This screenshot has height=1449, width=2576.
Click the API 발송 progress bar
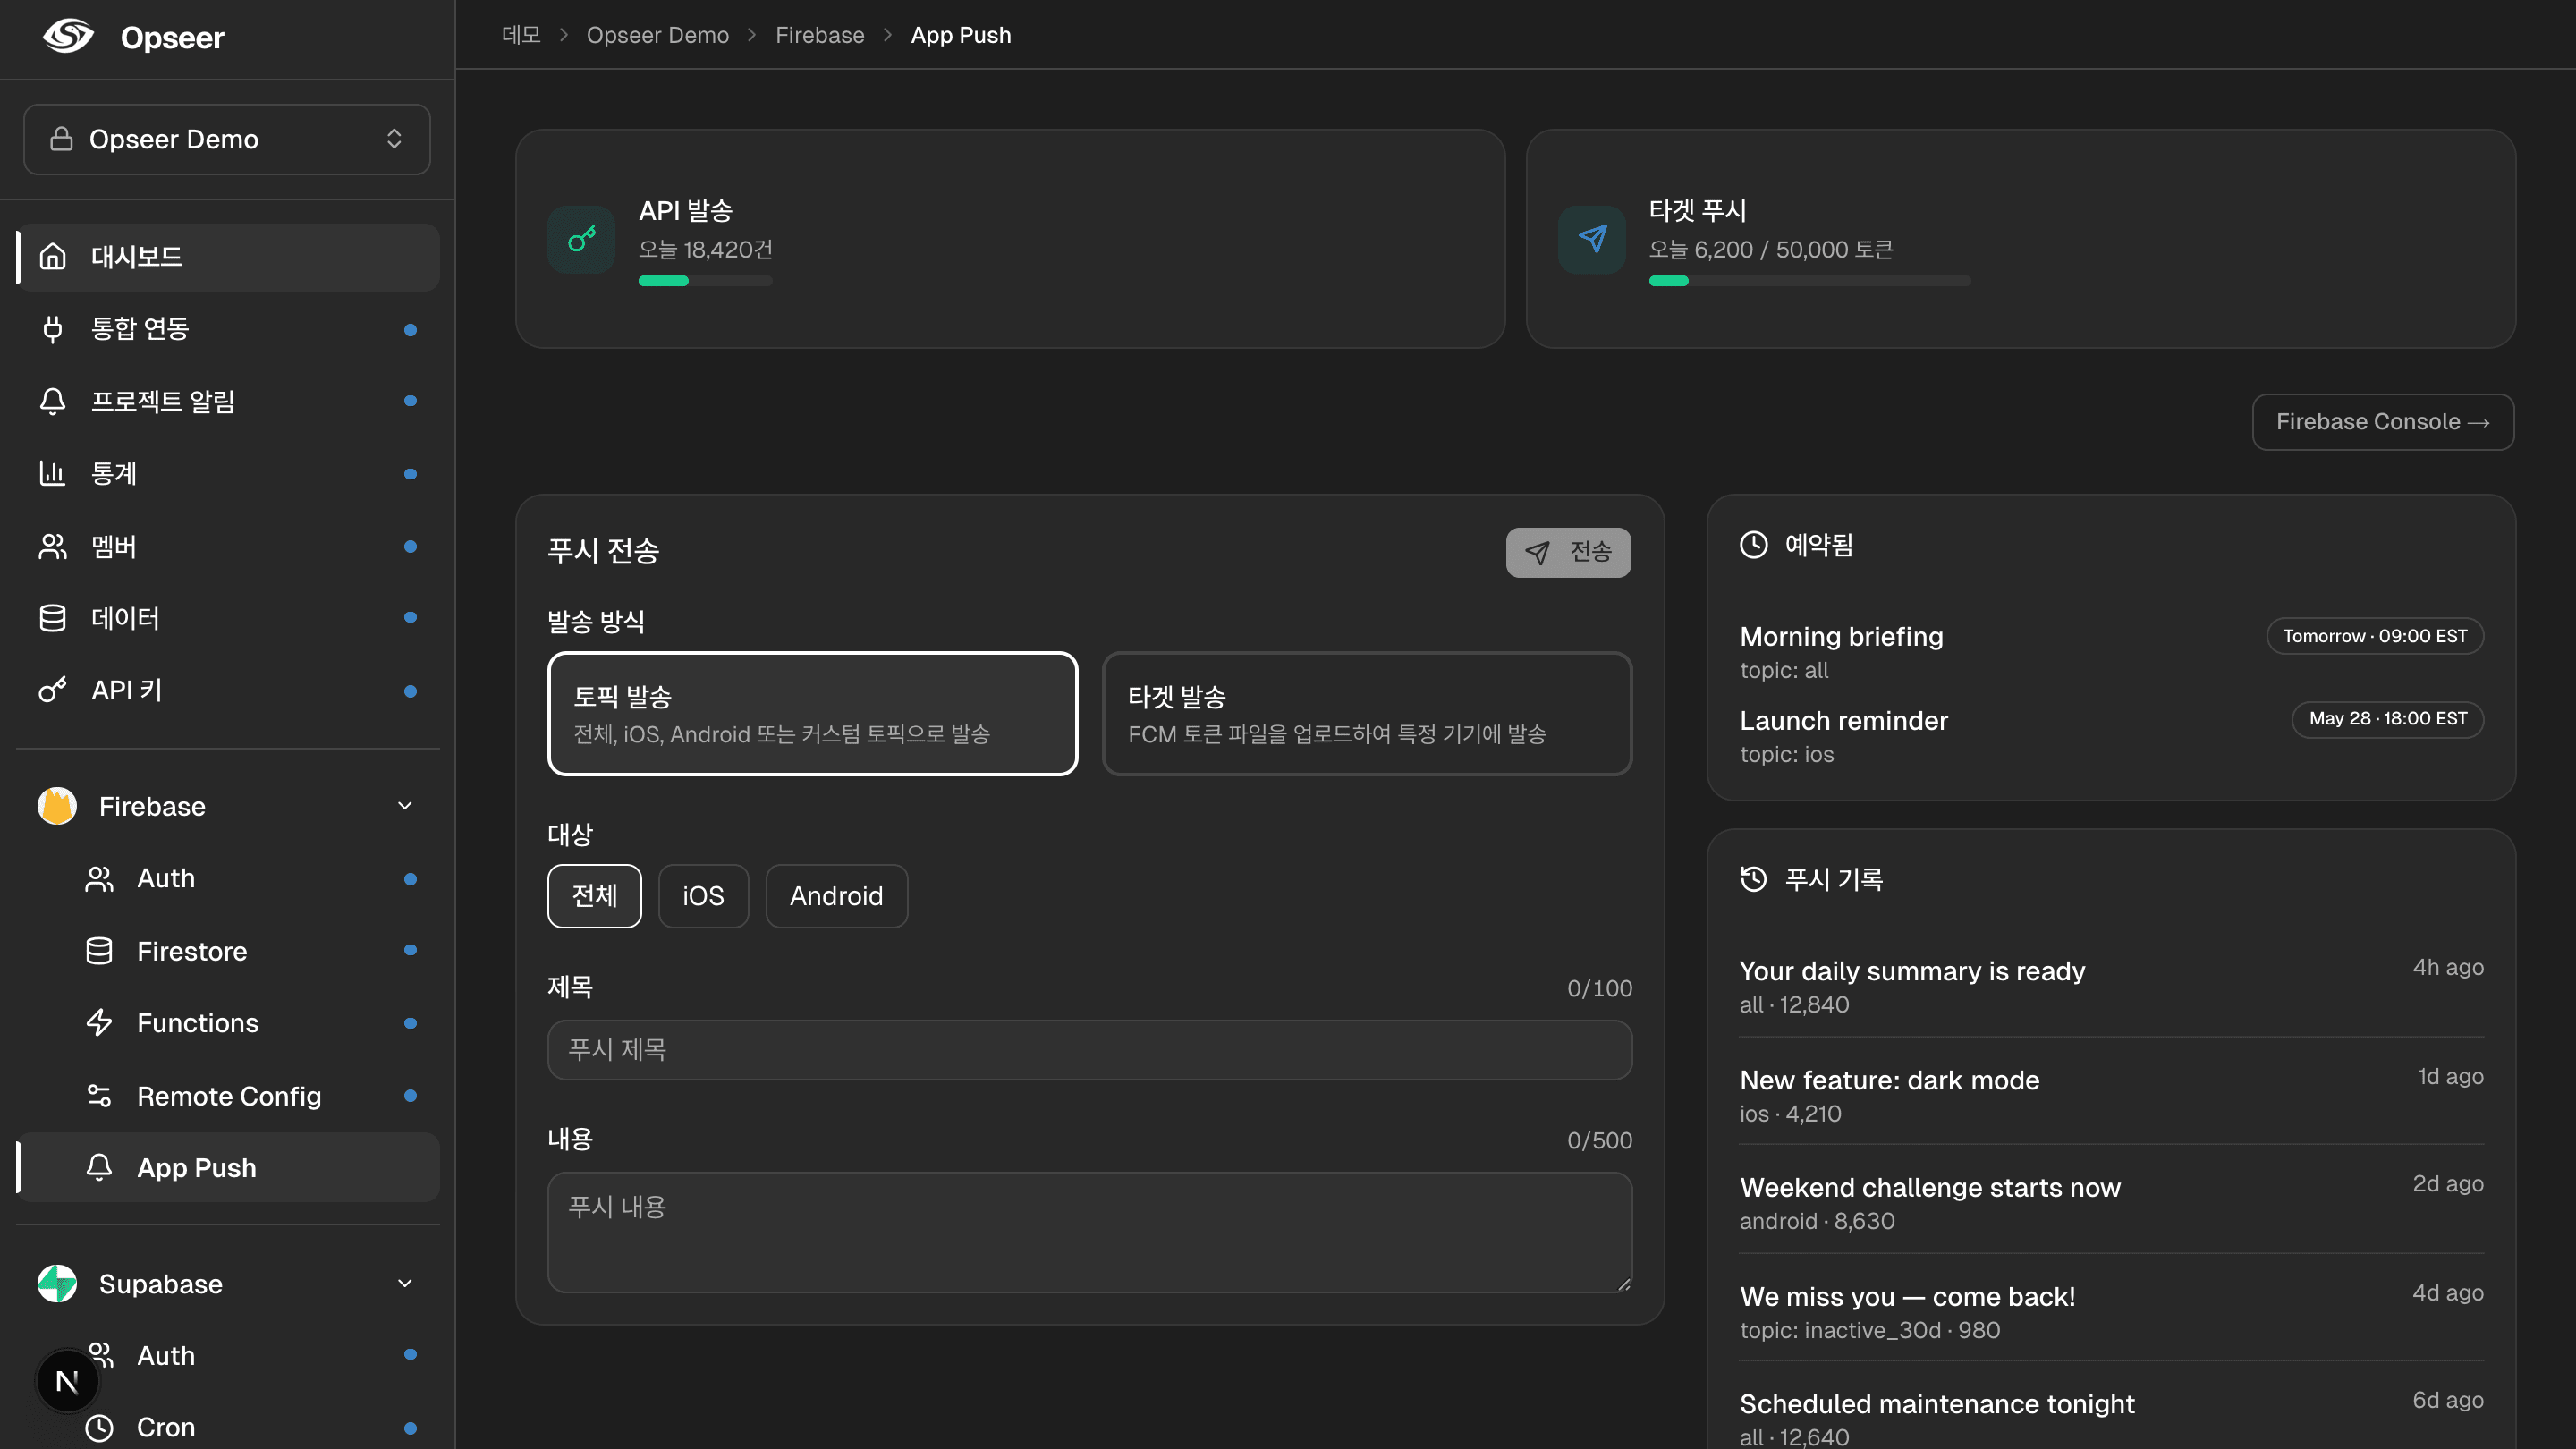point(705,281)
